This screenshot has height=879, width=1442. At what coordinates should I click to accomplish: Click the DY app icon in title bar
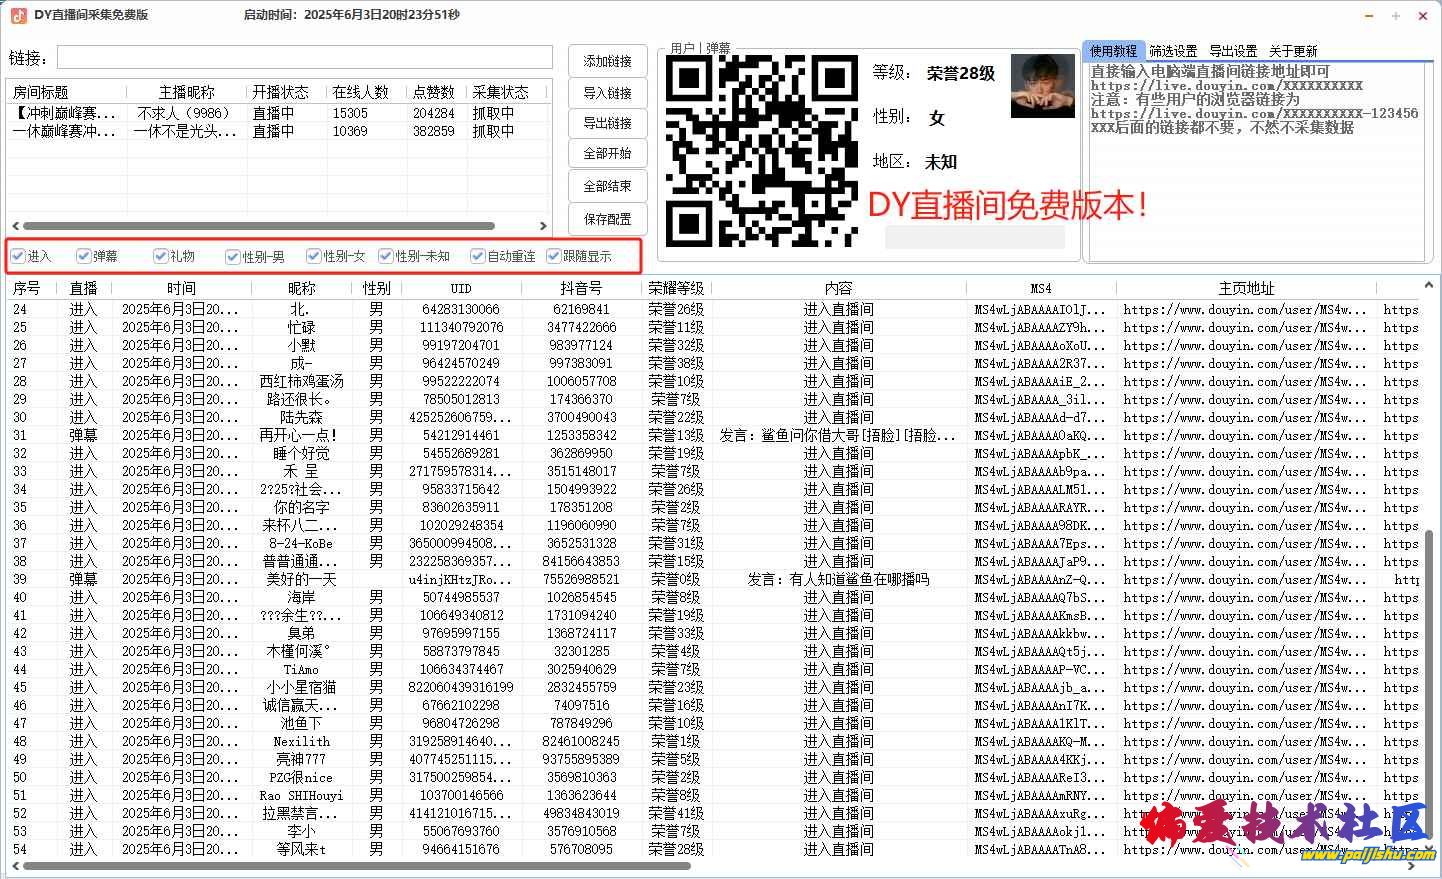(x=18, y=15)
